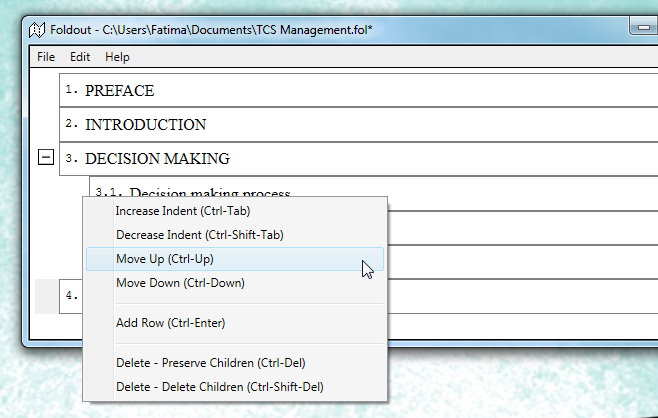Viewport: 658px width, 418px height.
Task: Open the Help menu
Action: tap(117, 57)
